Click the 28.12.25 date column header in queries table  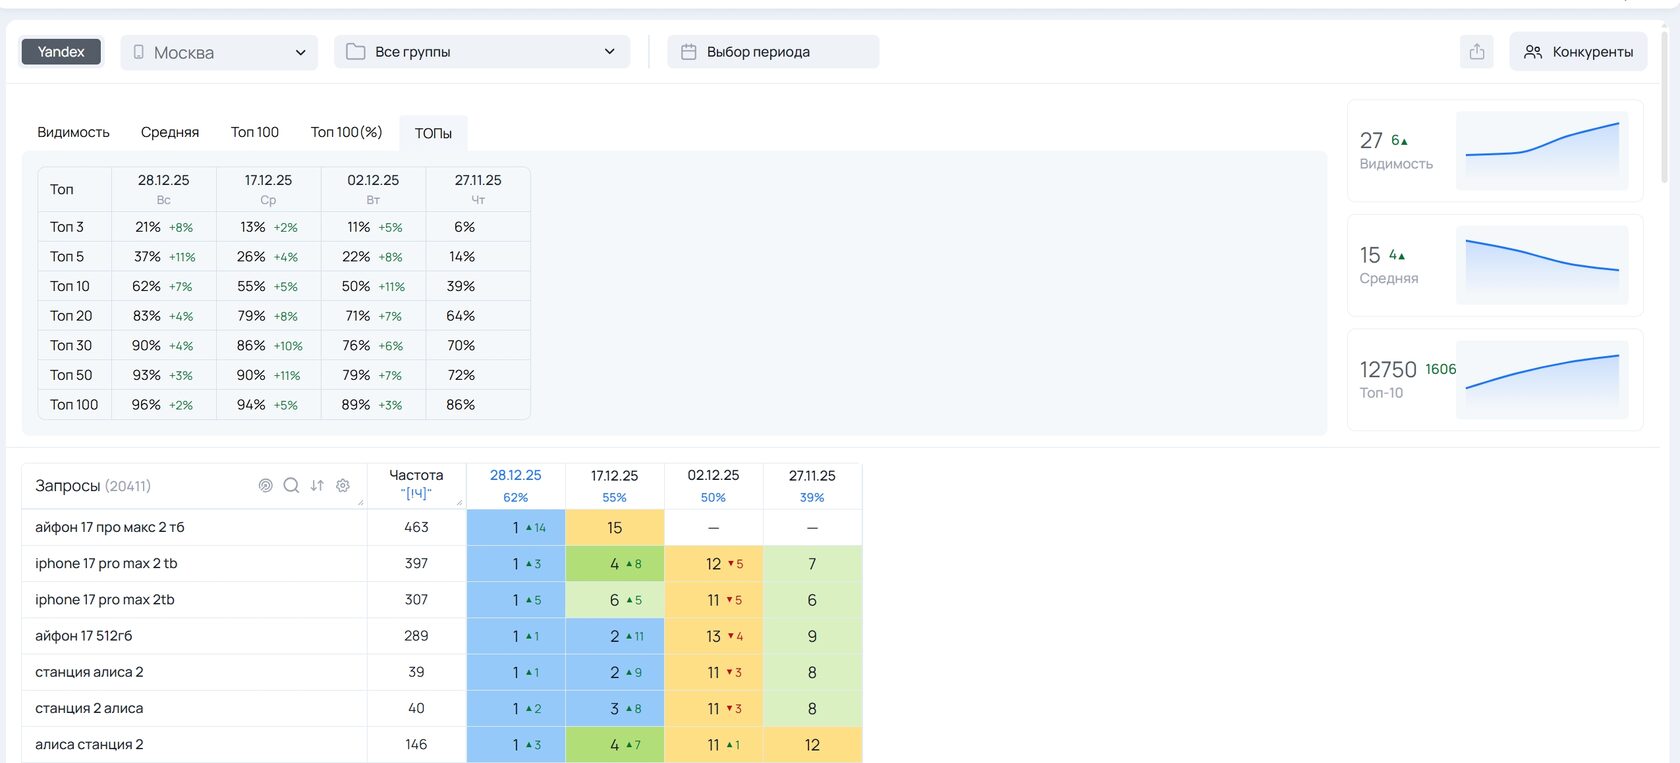pos(515,485)
